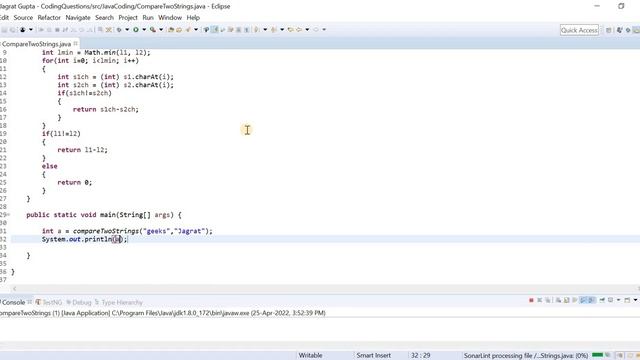
Task: Clear the Console output
Action: click(x=558, y=300)
